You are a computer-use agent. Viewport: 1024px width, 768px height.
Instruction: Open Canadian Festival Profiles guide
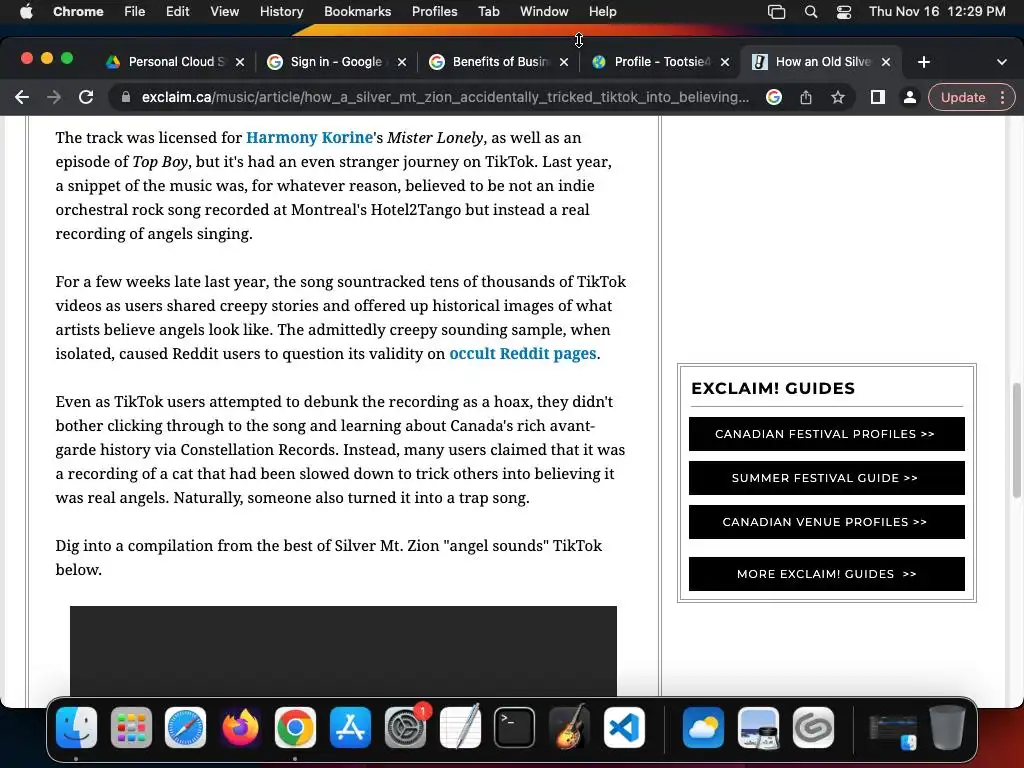pyautogui.click(x=826, y=434)
